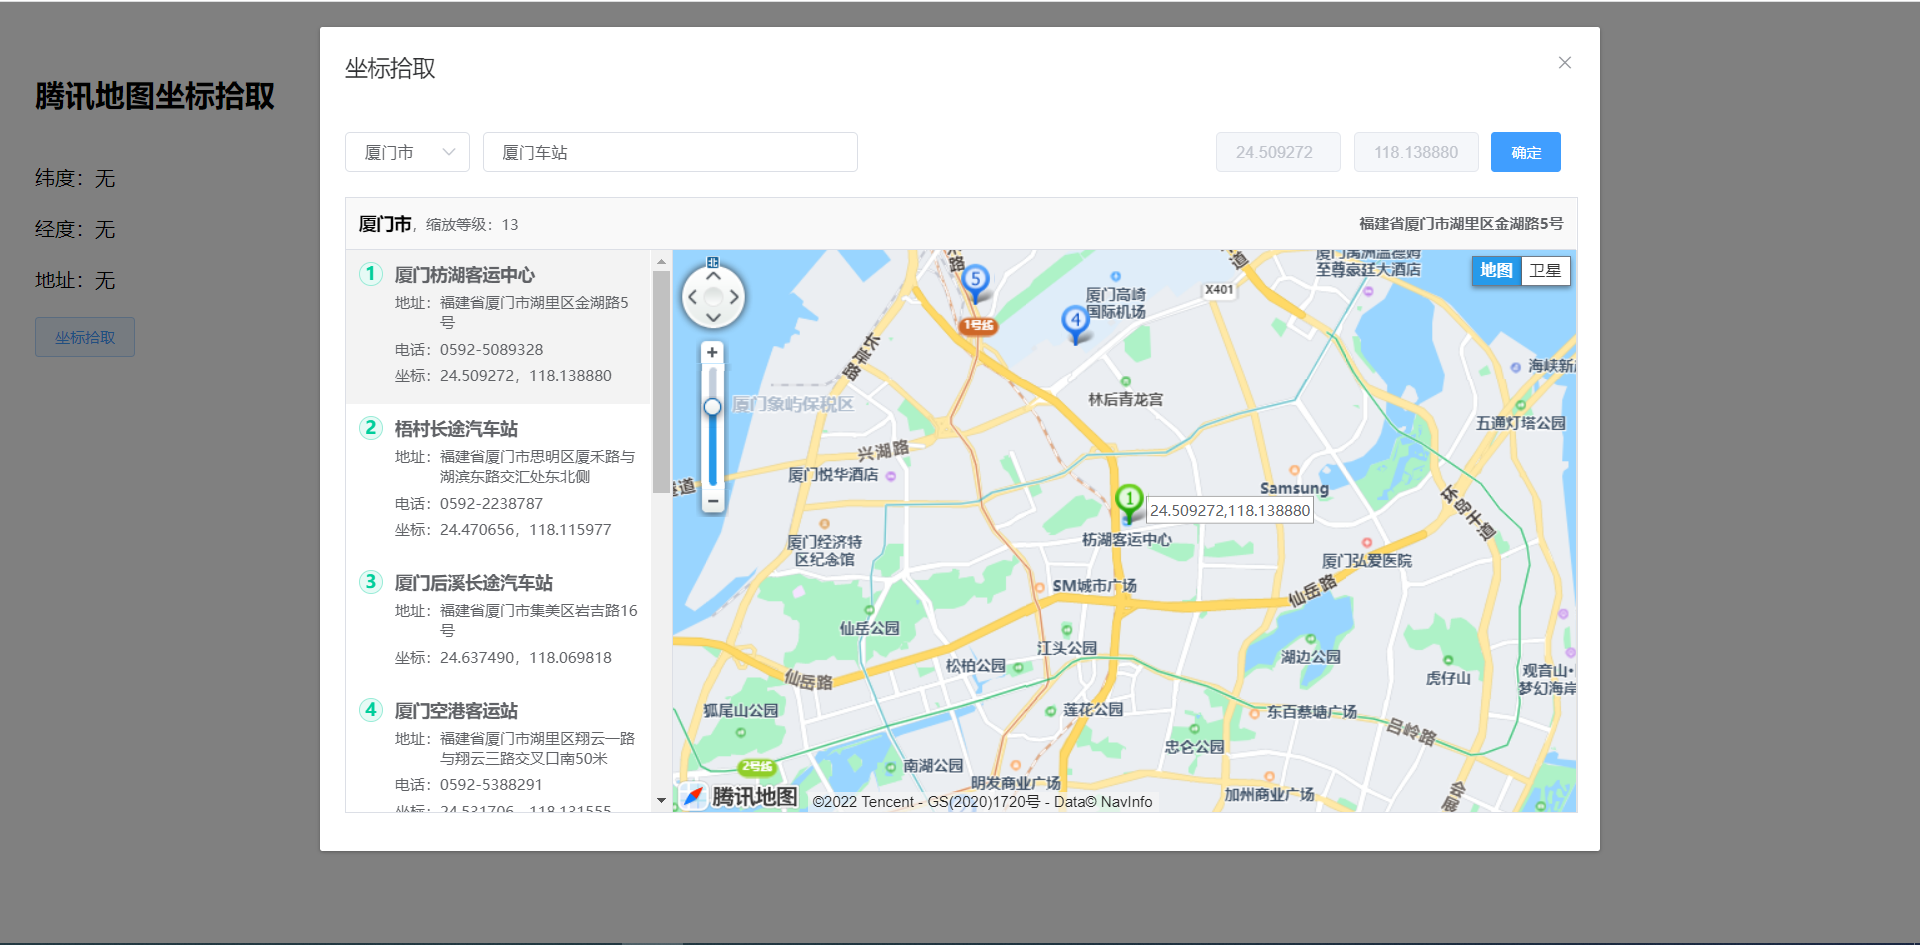Click the pan-left arrow on map compass
The image size is (1920, 945).
[692, 297]
